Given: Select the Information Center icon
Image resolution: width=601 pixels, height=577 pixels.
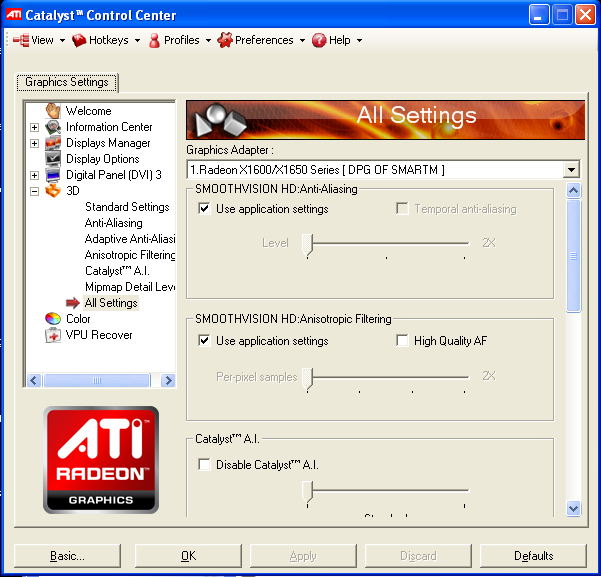Looking at the screenshot, I should coord(53,127).
